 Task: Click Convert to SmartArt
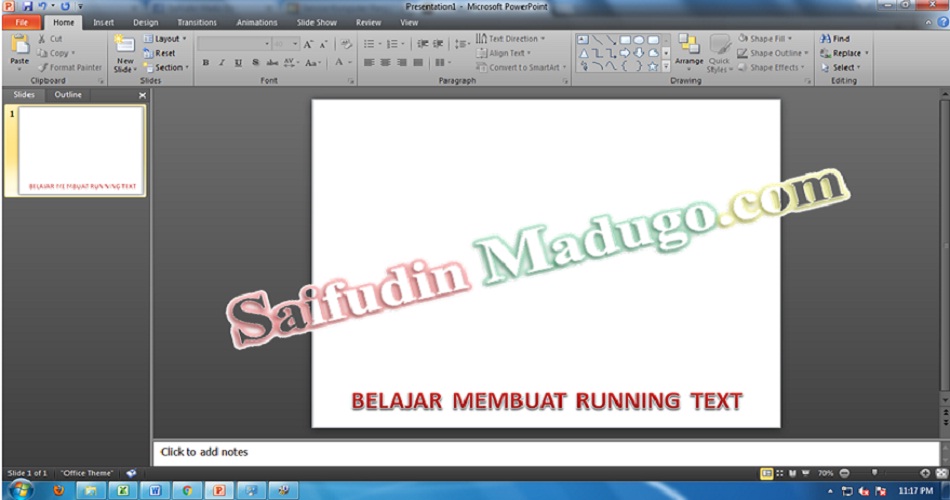pyautogui.click(x=521, y=67)
